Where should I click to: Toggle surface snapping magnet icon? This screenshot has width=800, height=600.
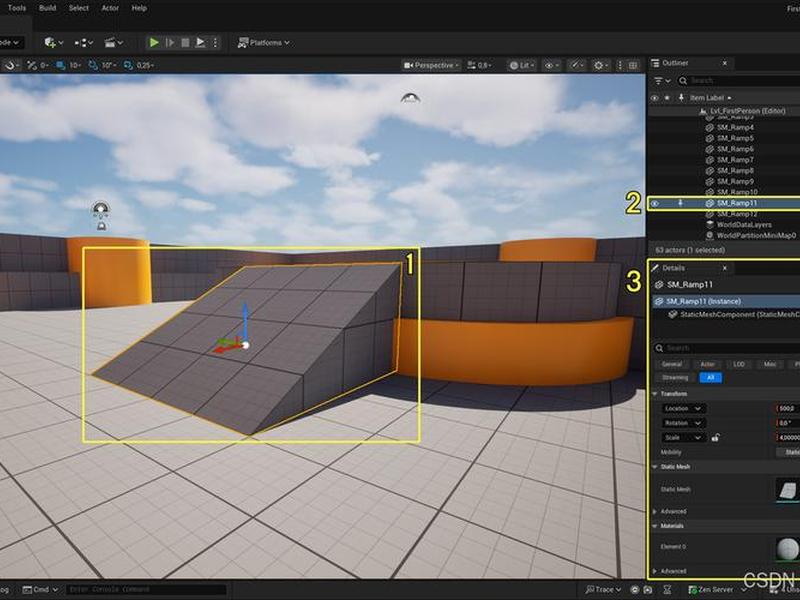(x=11, y=65)
